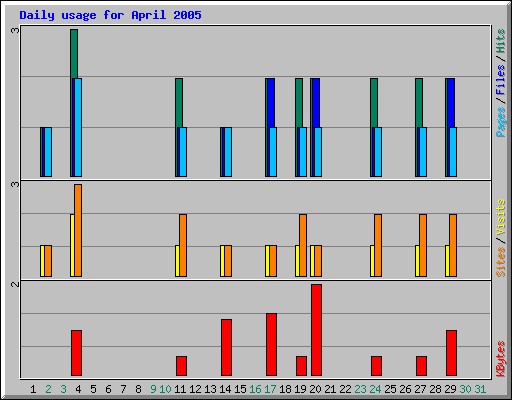512x400 pixels.
Task: Click green day label 30
Action: 465,389
